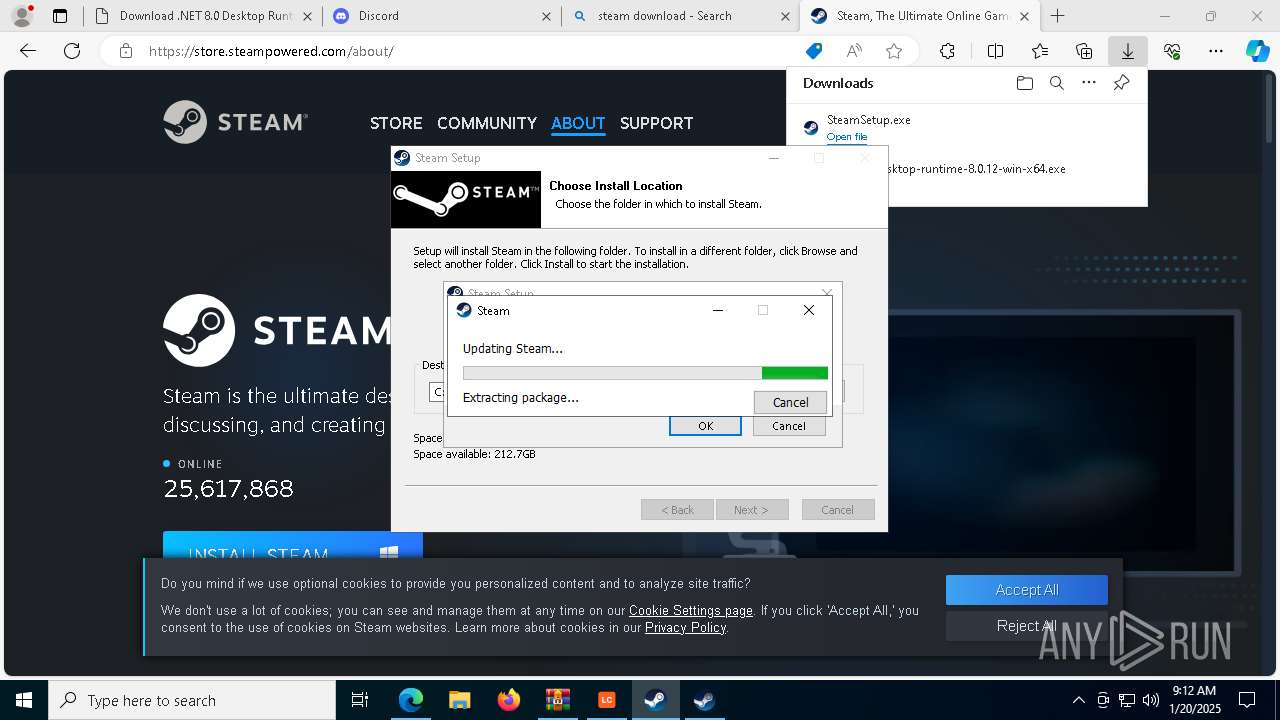Screen dimensions: 1280x720
Task: Open the SUPPORT menu item
Action: [656, 123]
